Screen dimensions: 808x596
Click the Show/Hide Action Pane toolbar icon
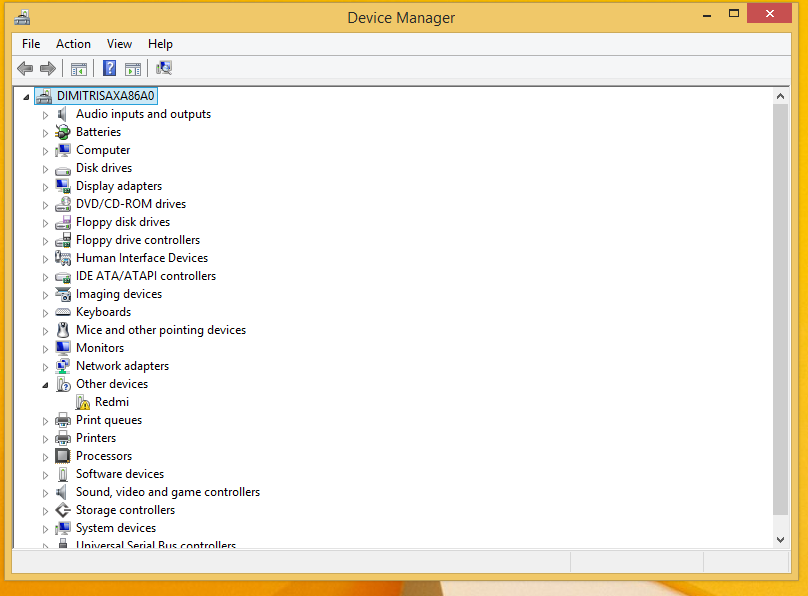coord(133,68)
